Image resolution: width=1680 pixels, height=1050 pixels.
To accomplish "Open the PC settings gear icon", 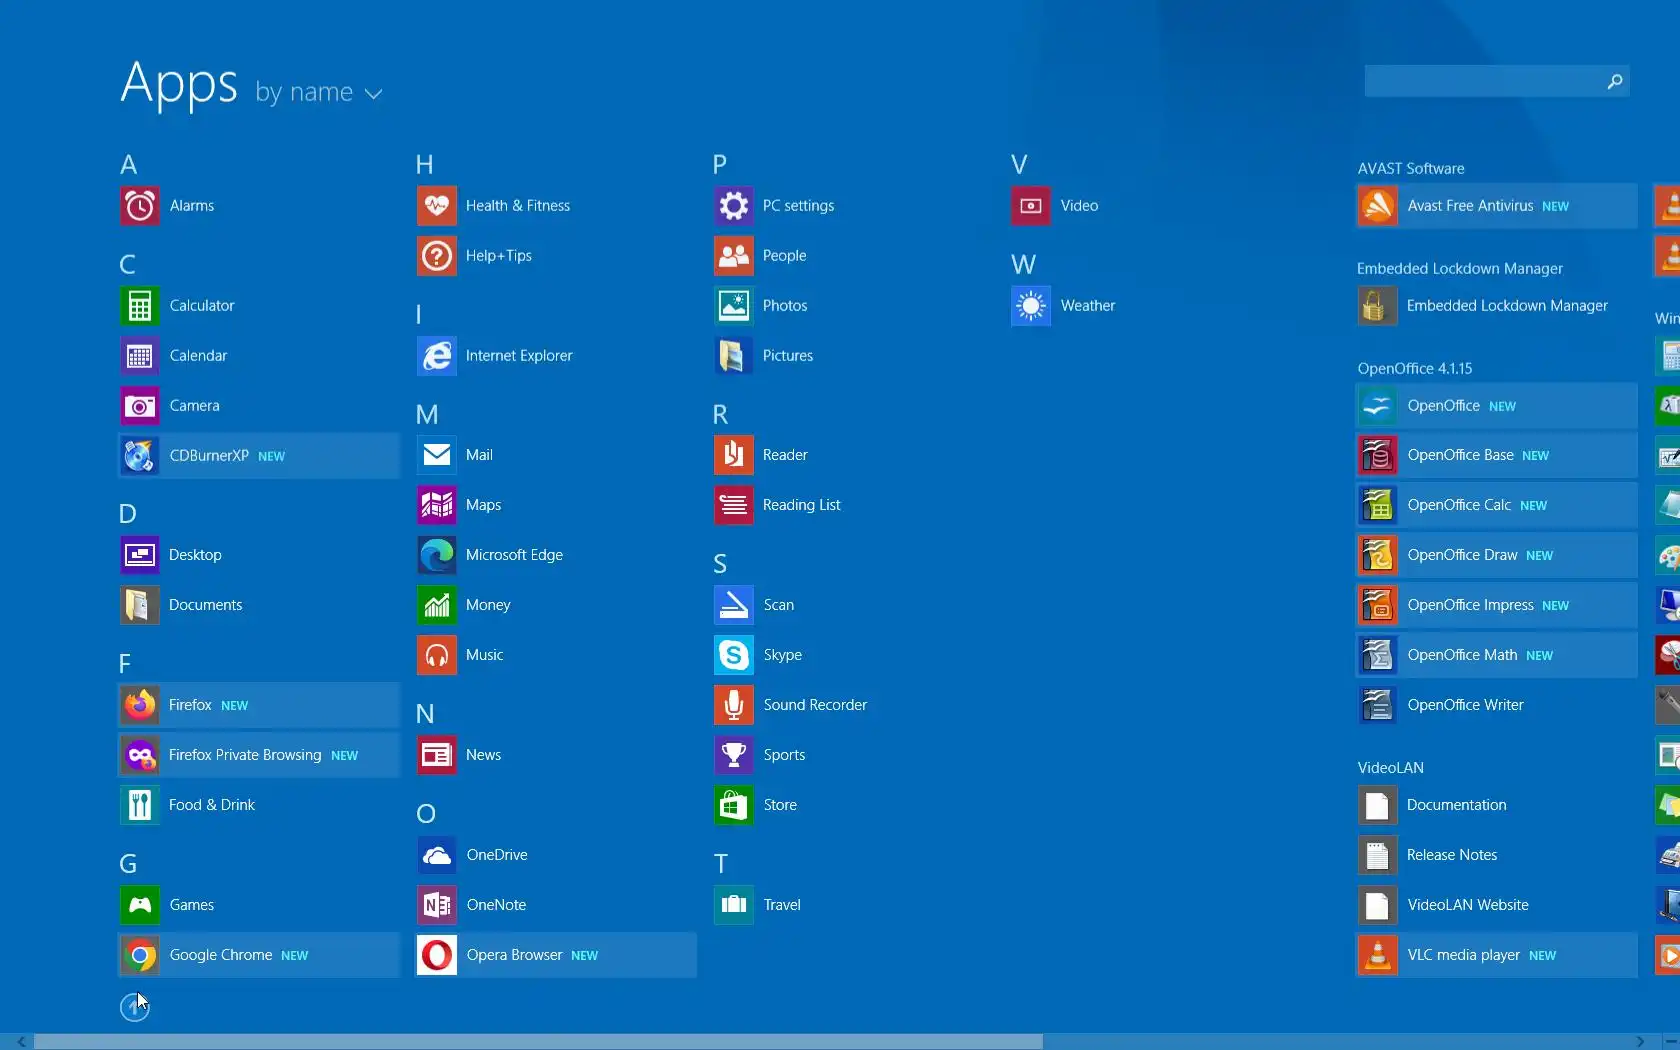I will [734, 206].
